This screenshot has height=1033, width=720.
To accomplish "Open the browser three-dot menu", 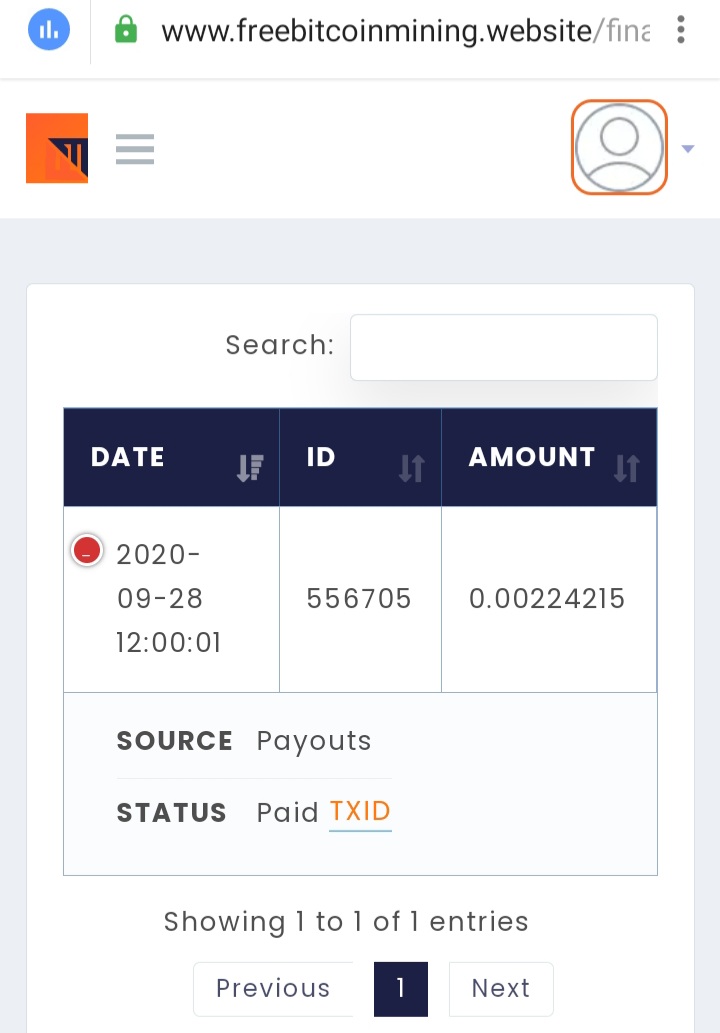I will (x=681, y=30).
